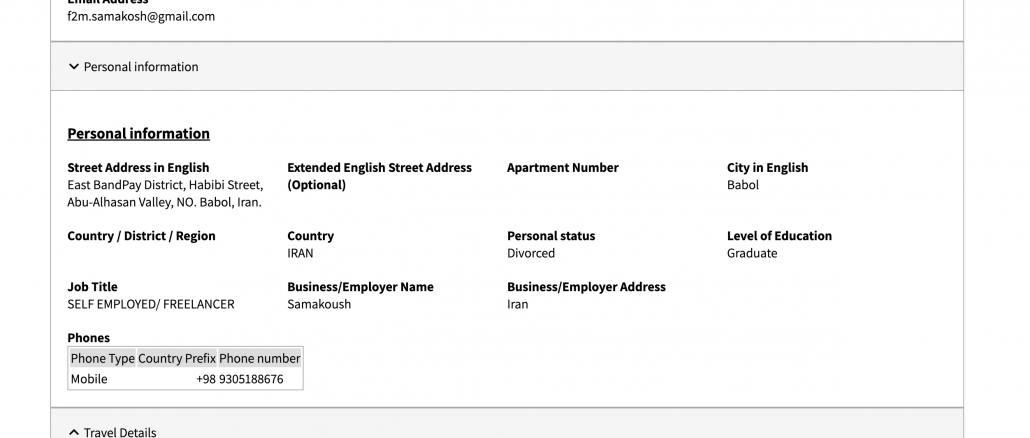Image resolution: width=1030 pixels, height=438 pixels.
Task: Collapse the Personal information chevron icon
Action: (73, 67)
